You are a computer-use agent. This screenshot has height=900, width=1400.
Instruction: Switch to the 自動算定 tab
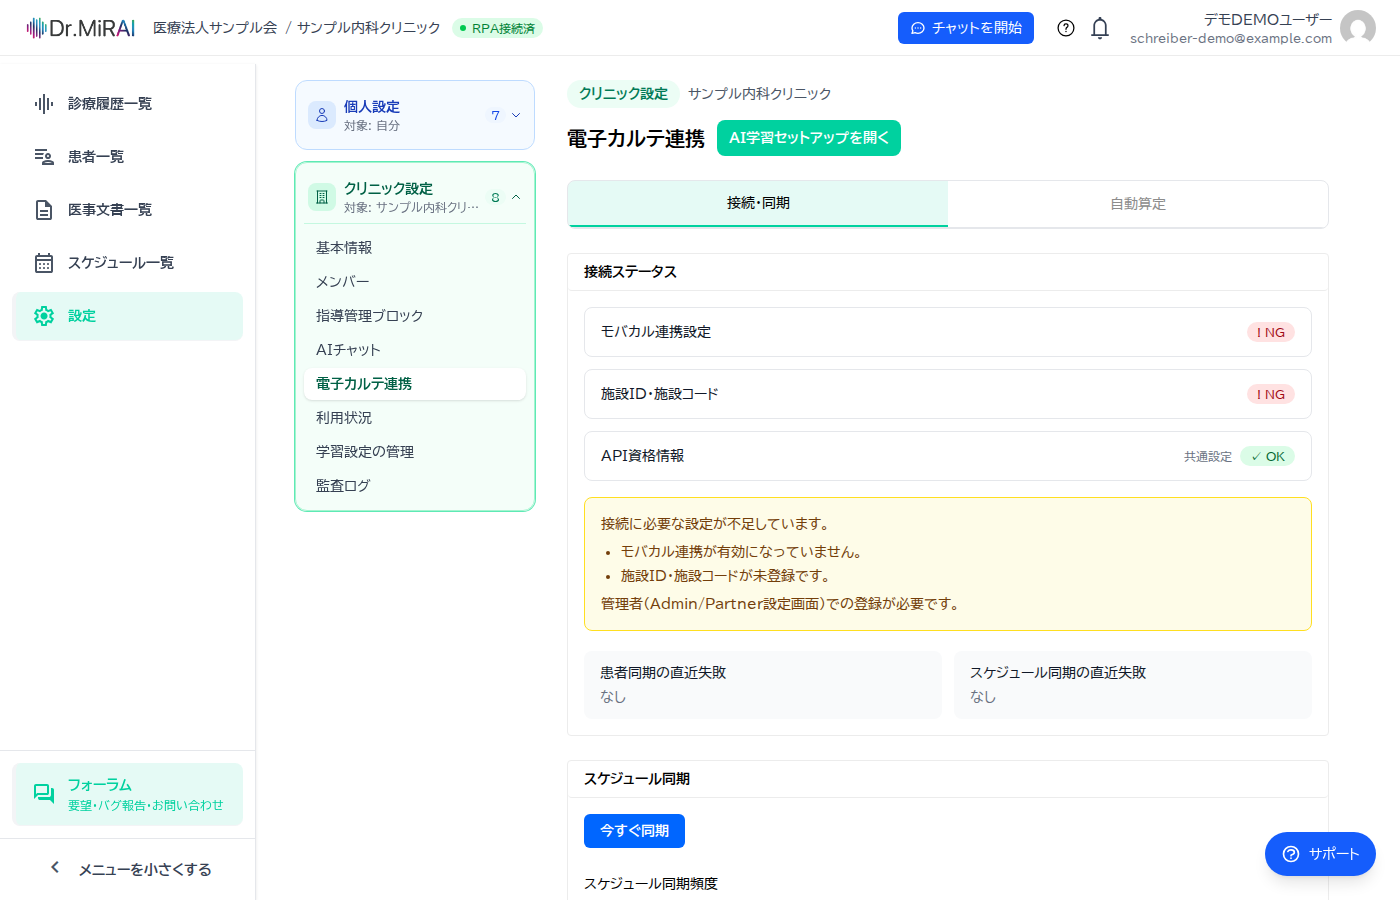(x=1138, y=203)
